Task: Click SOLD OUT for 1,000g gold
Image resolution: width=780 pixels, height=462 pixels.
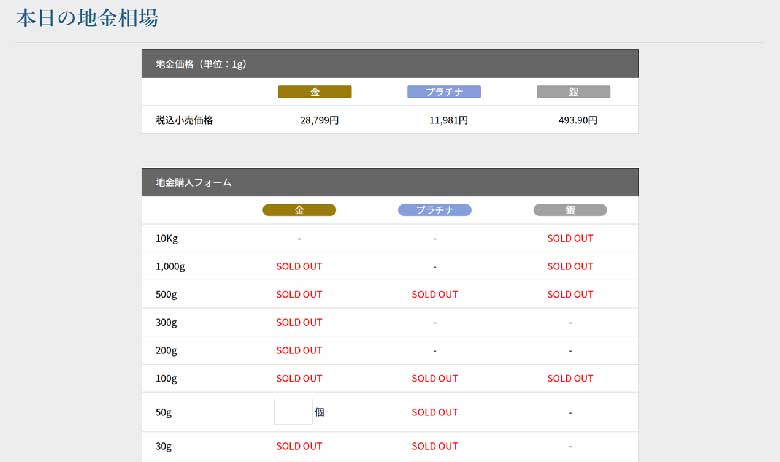Action: pos(299,267)
